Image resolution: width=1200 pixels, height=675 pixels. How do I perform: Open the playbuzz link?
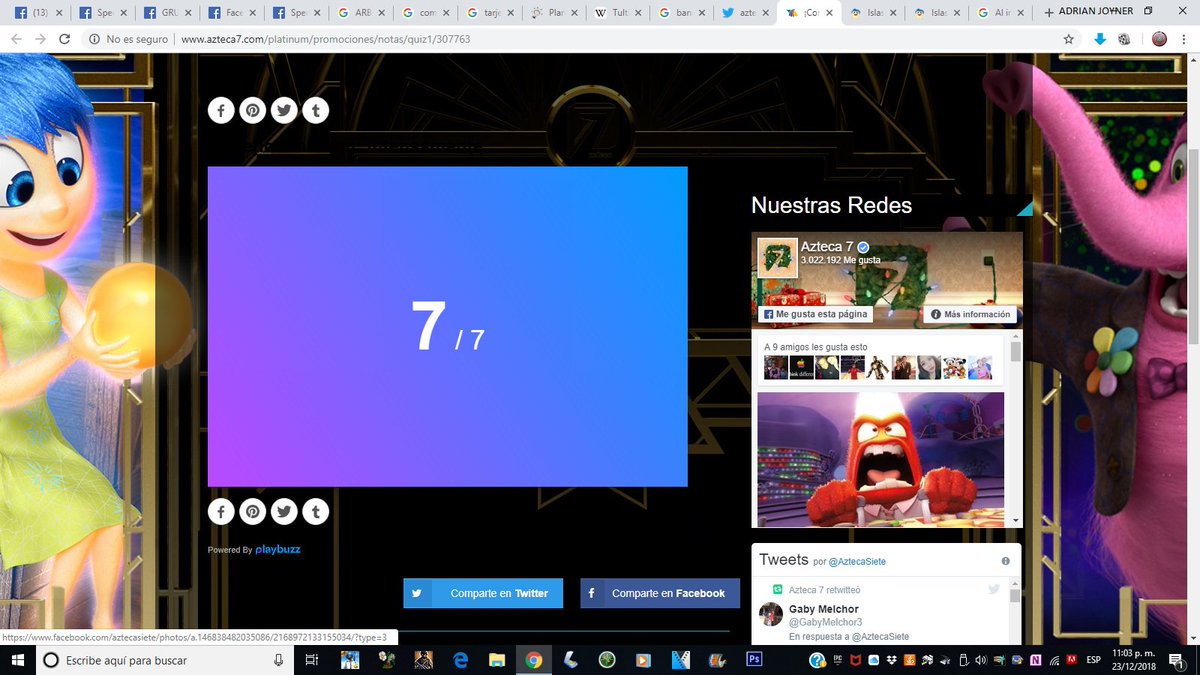278,549
